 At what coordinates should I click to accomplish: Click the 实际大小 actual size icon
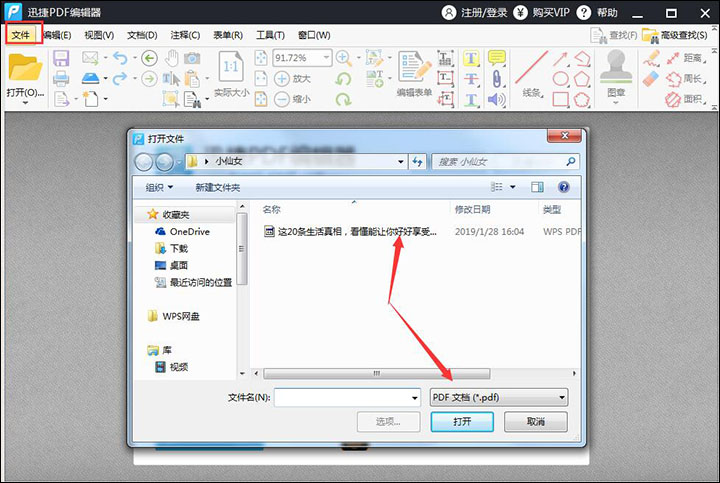230,68
